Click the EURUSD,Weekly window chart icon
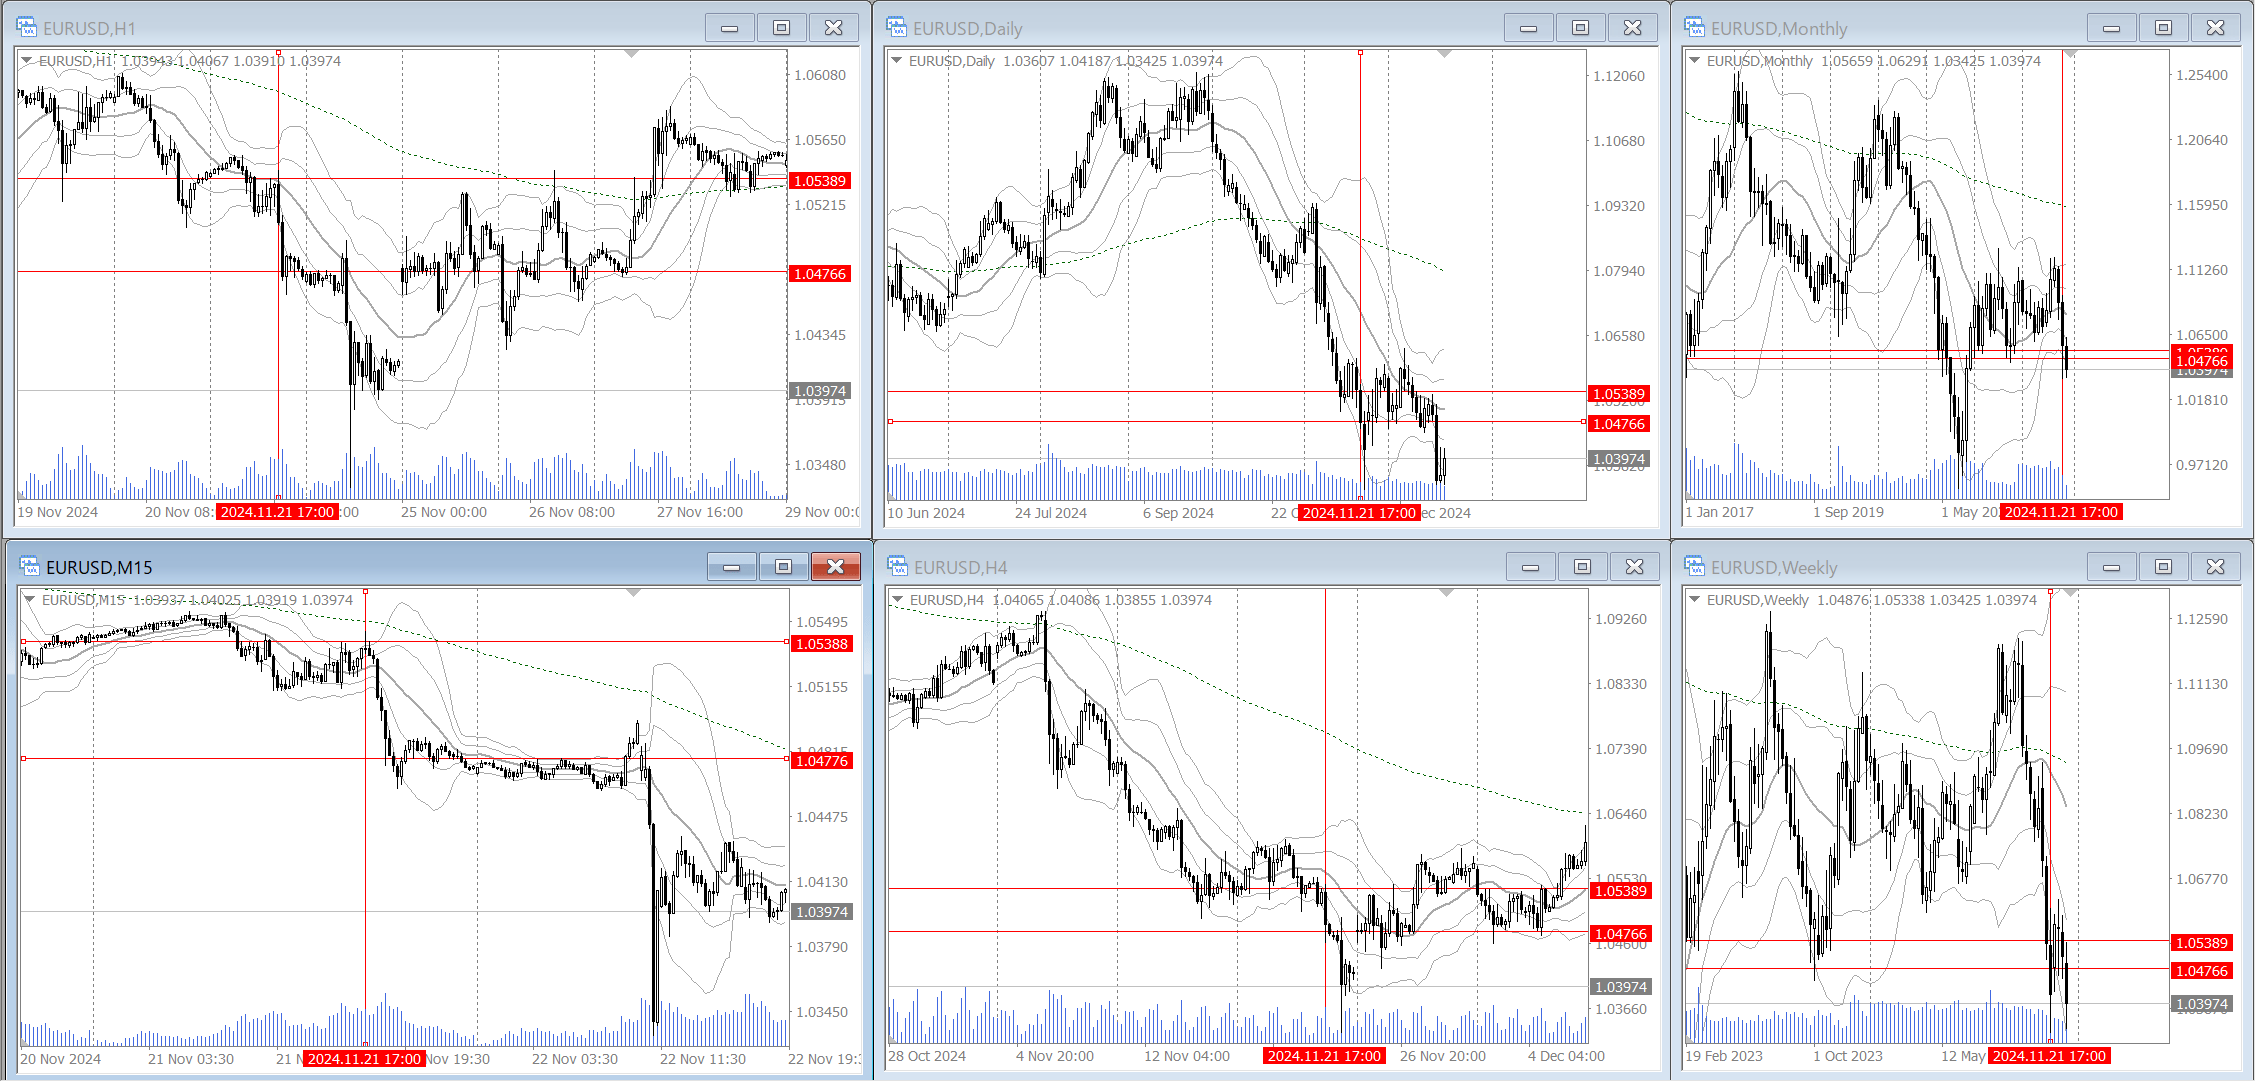2255x1082 pixels. [1695, 566]
